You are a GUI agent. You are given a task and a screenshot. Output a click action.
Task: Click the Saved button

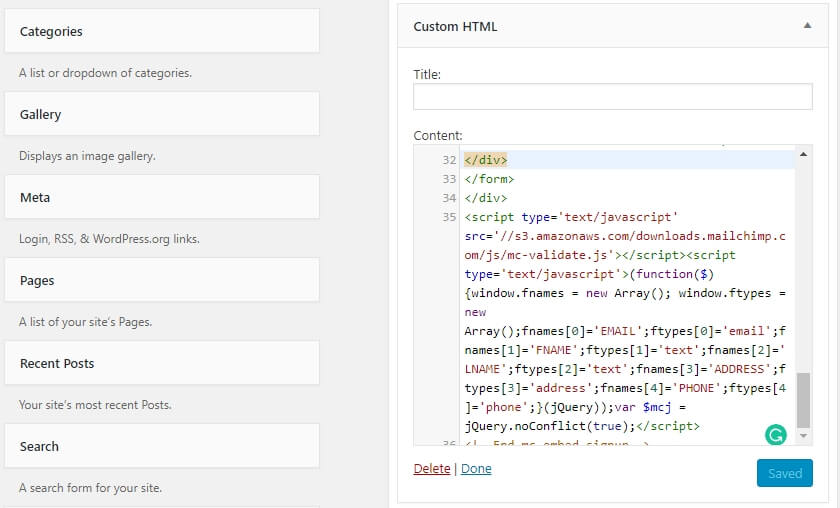785,473
